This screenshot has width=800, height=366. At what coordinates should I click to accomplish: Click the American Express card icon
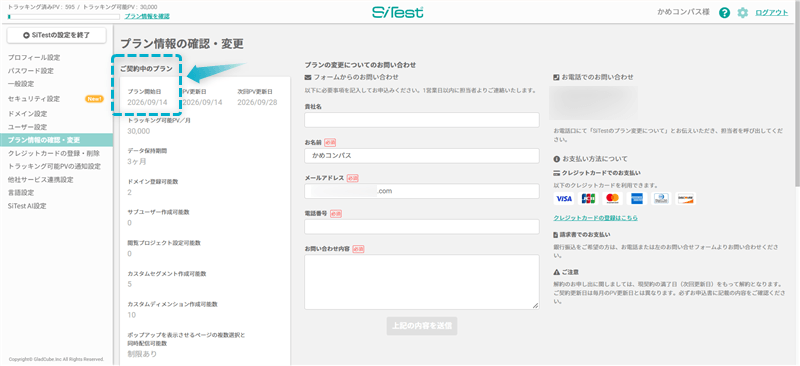pos(637,199)
